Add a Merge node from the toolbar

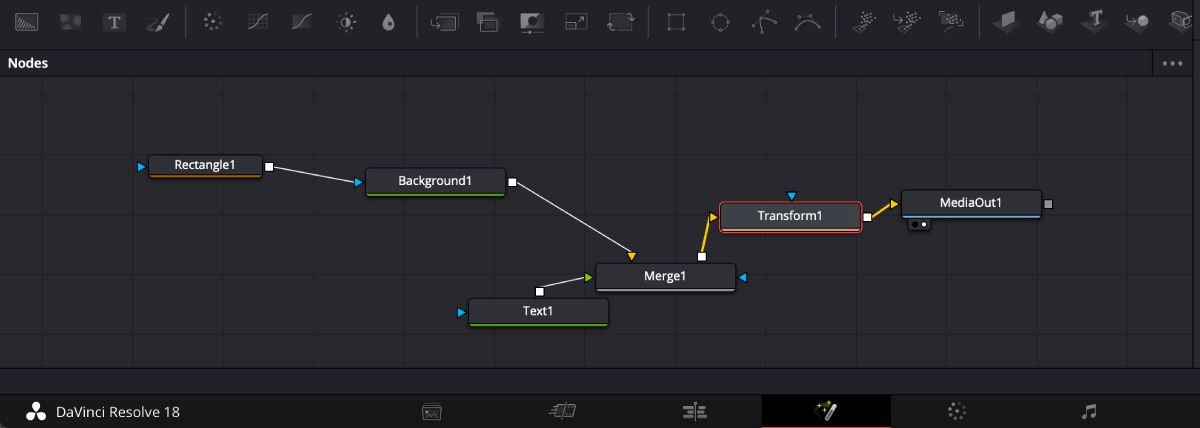click(445, 21)
